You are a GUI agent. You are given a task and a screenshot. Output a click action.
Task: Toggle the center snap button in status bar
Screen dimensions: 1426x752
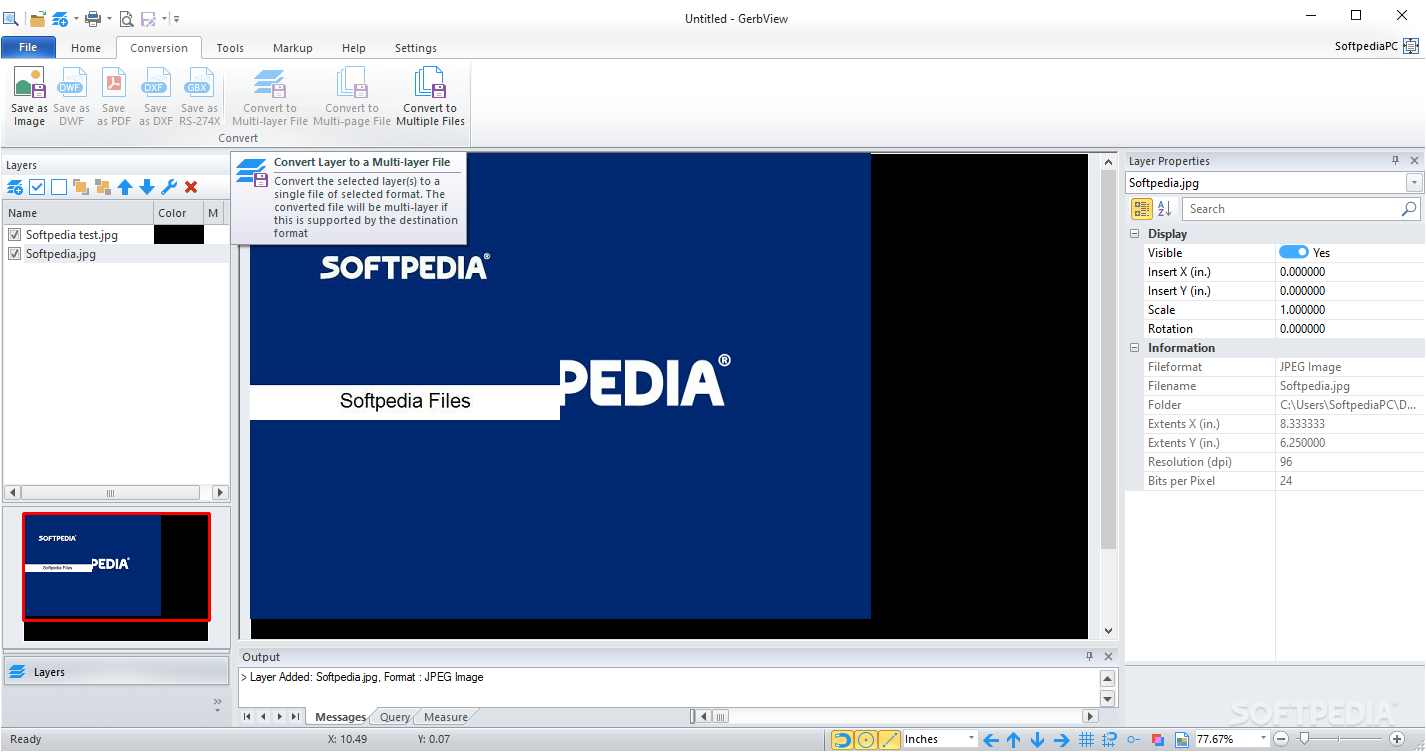866,740
